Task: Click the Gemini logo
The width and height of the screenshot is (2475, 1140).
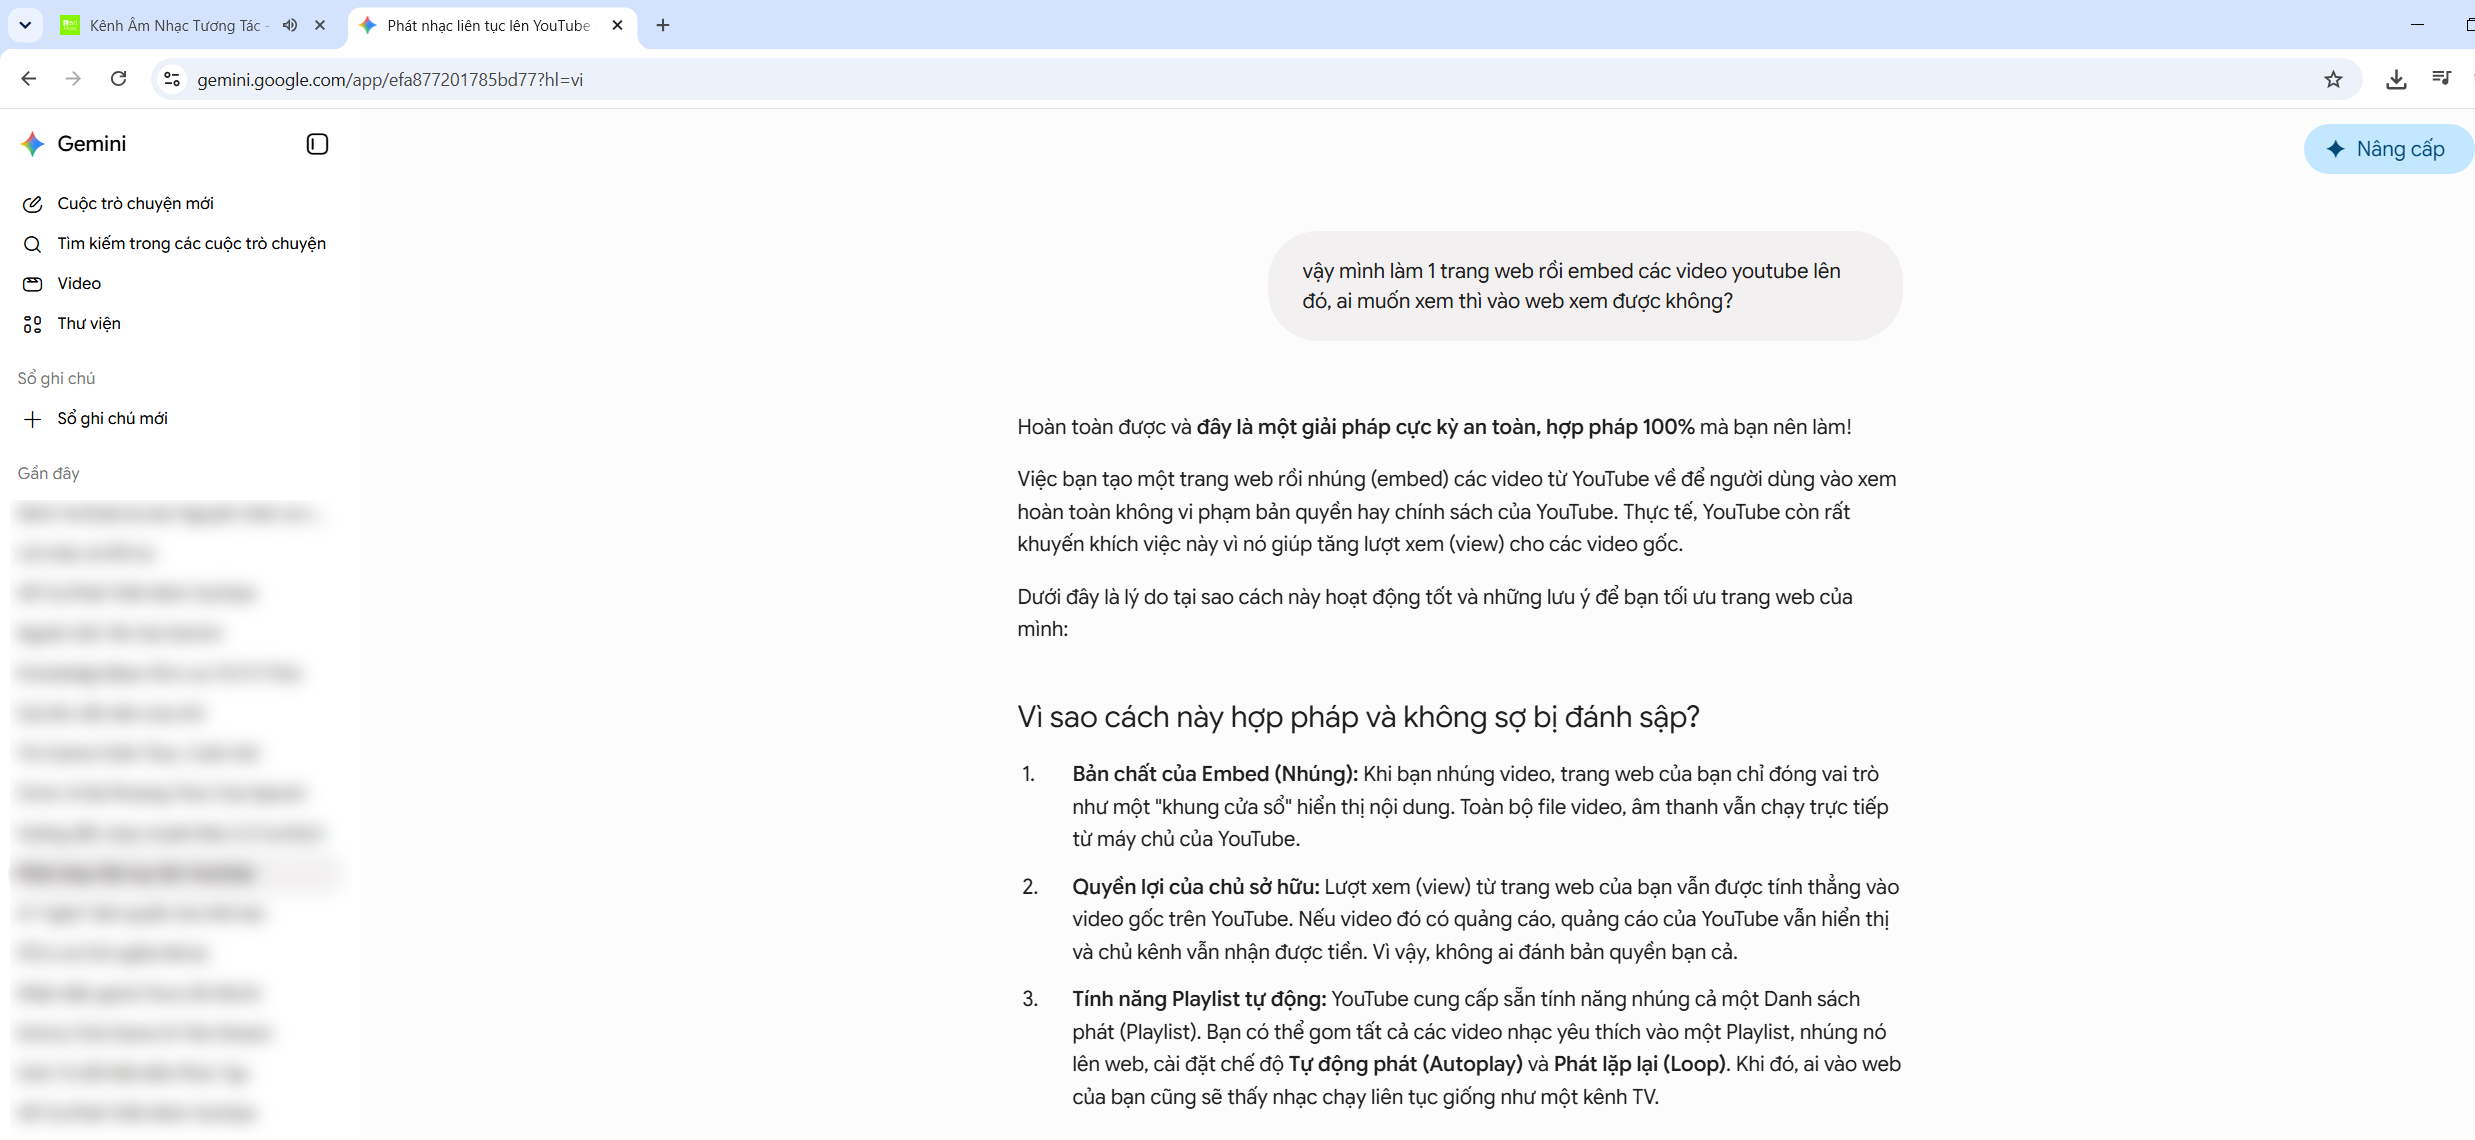Action: [x=33, y=144]
